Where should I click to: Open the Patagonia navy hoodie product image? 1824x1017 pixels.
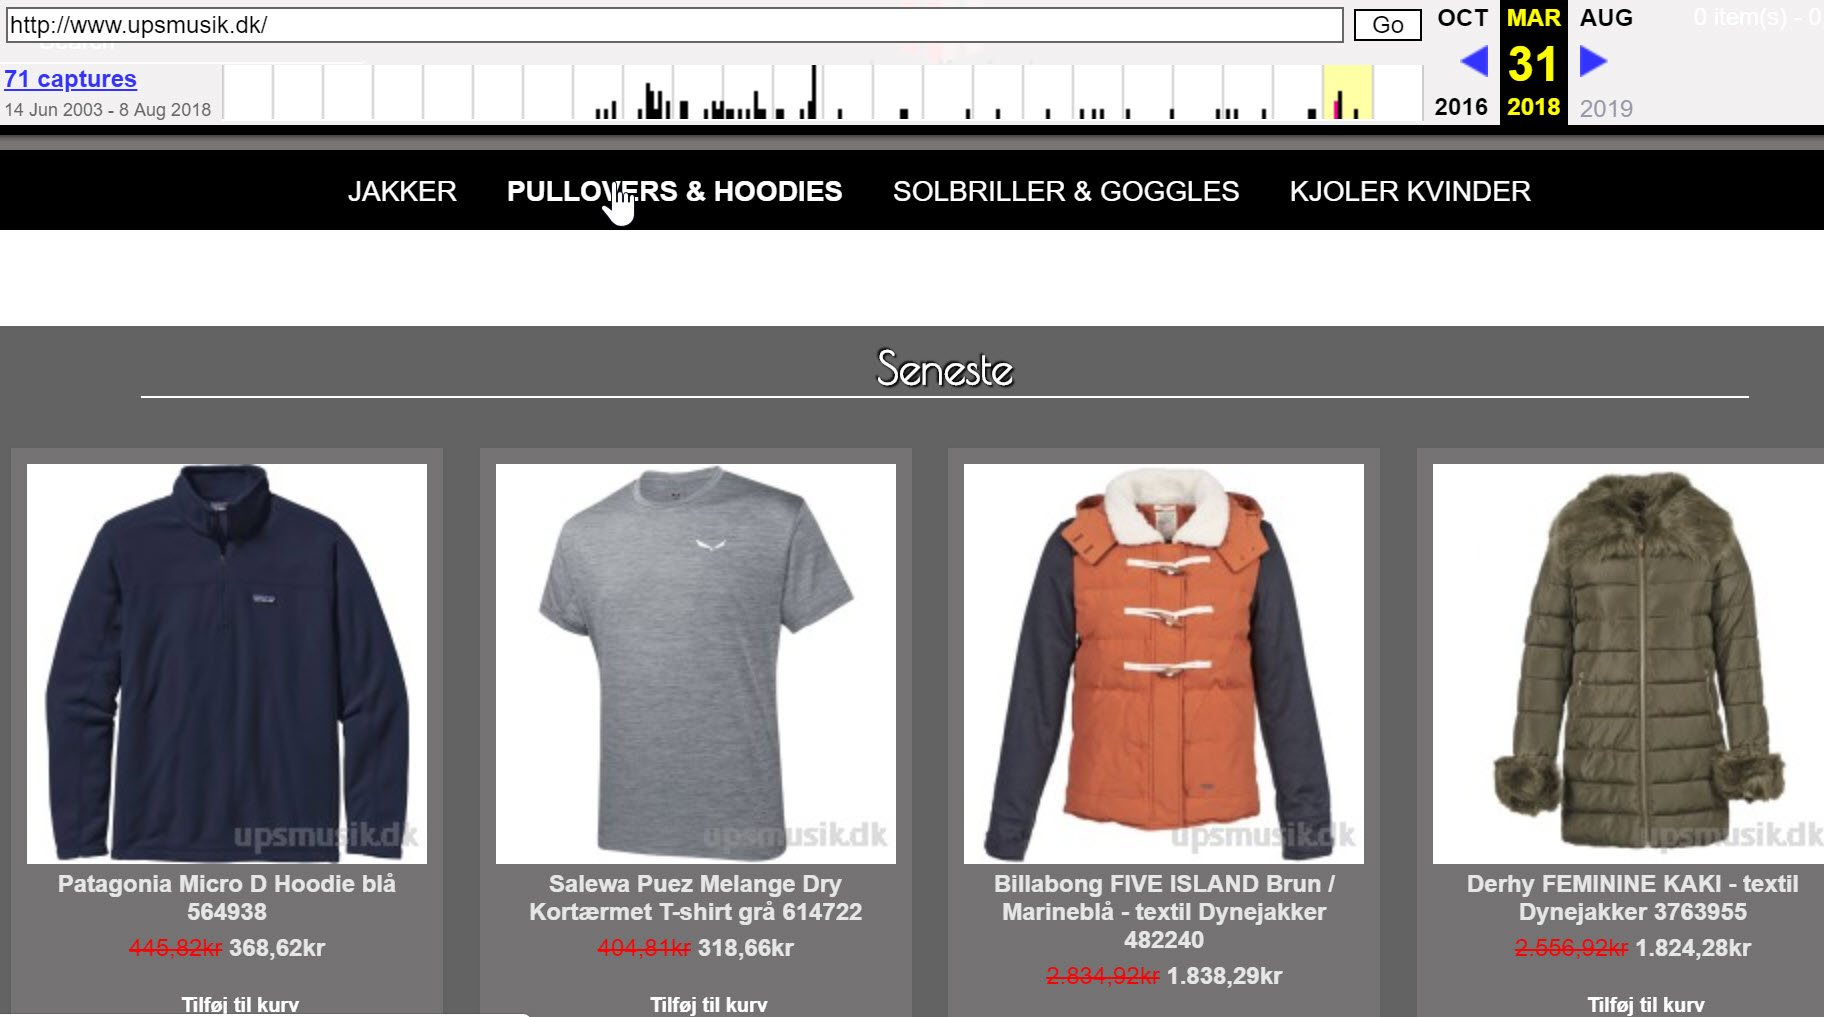click(x=227, y=664)
